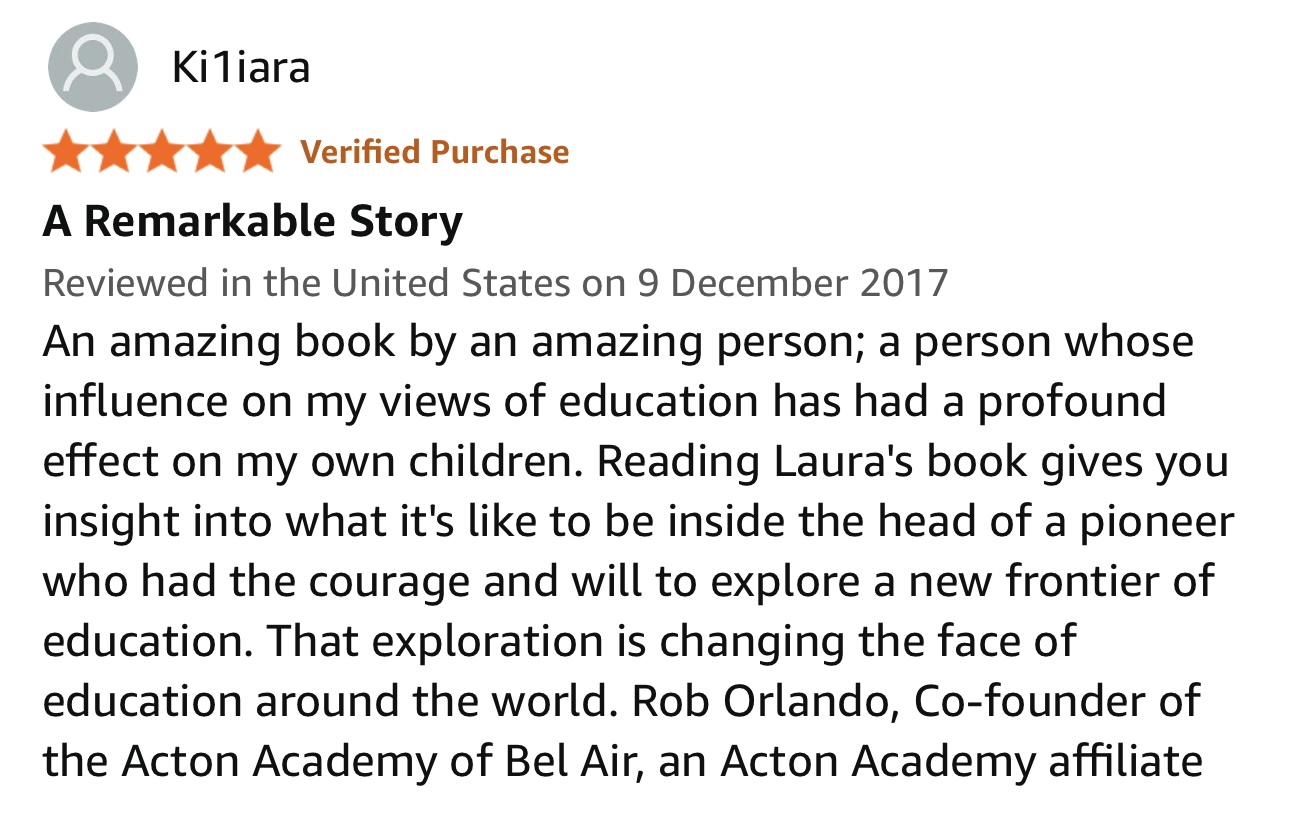Click "9 December 2017" date text
Viewport: 1292px width, 815px height.
[792, 283]
